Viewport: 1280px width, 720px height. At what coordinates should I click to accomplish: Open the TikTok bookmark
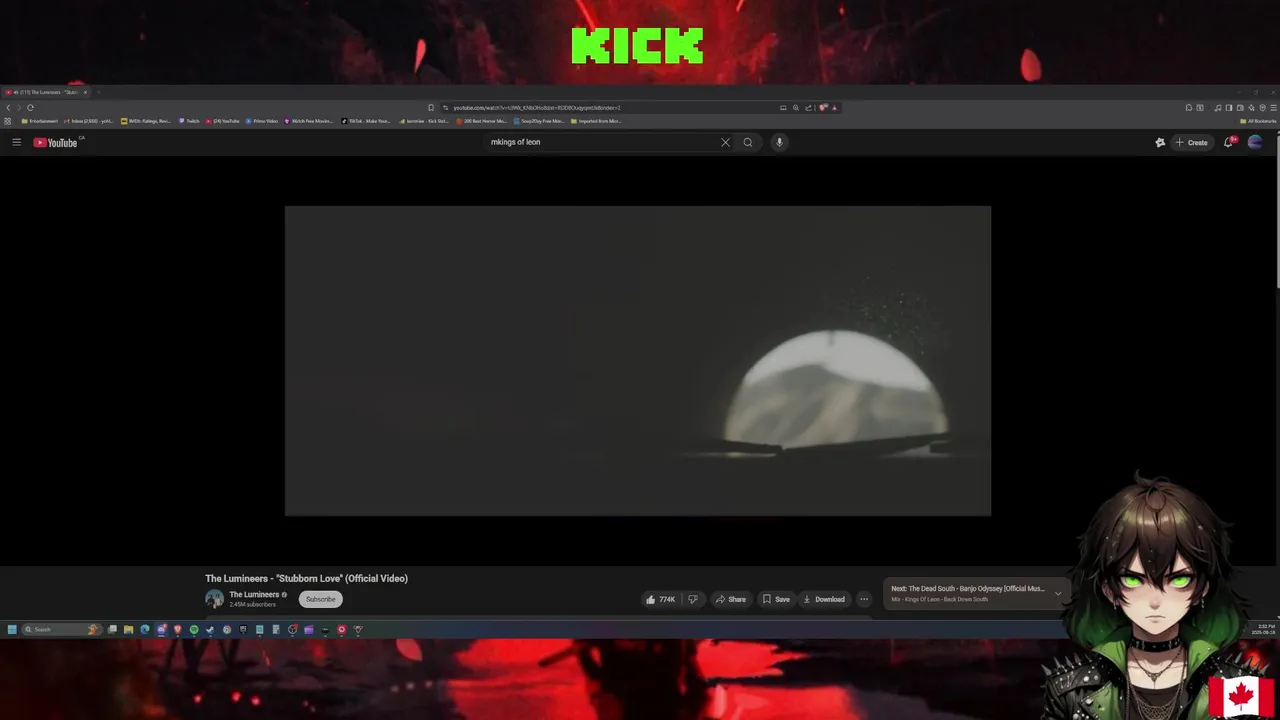click(x=366, y=121)
